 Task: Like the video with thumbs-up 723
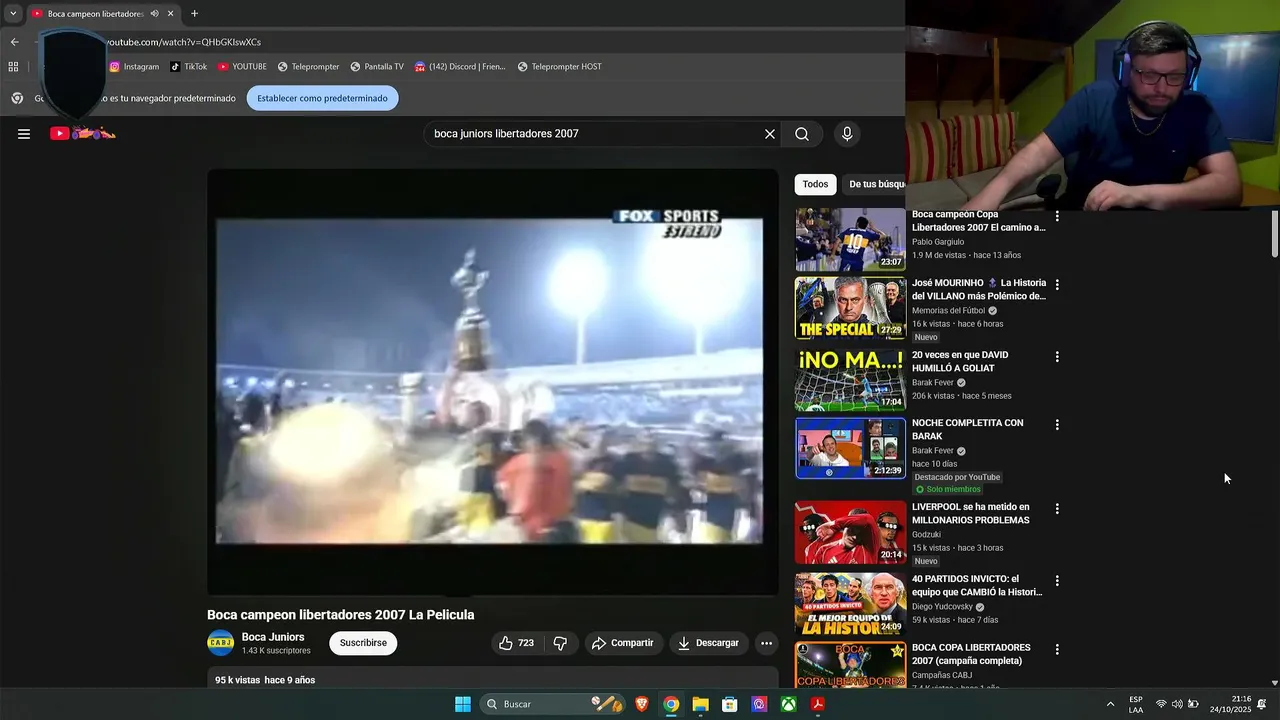(516, 643)
